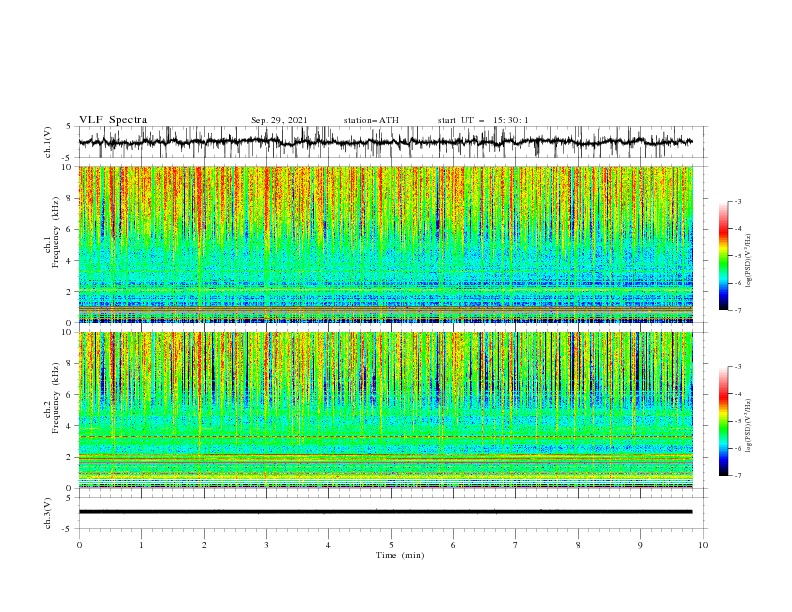Click the log(PSD) label beside the ch.1 color bar
The height and width of the screenshot is (612, 792).
[749, 261]
